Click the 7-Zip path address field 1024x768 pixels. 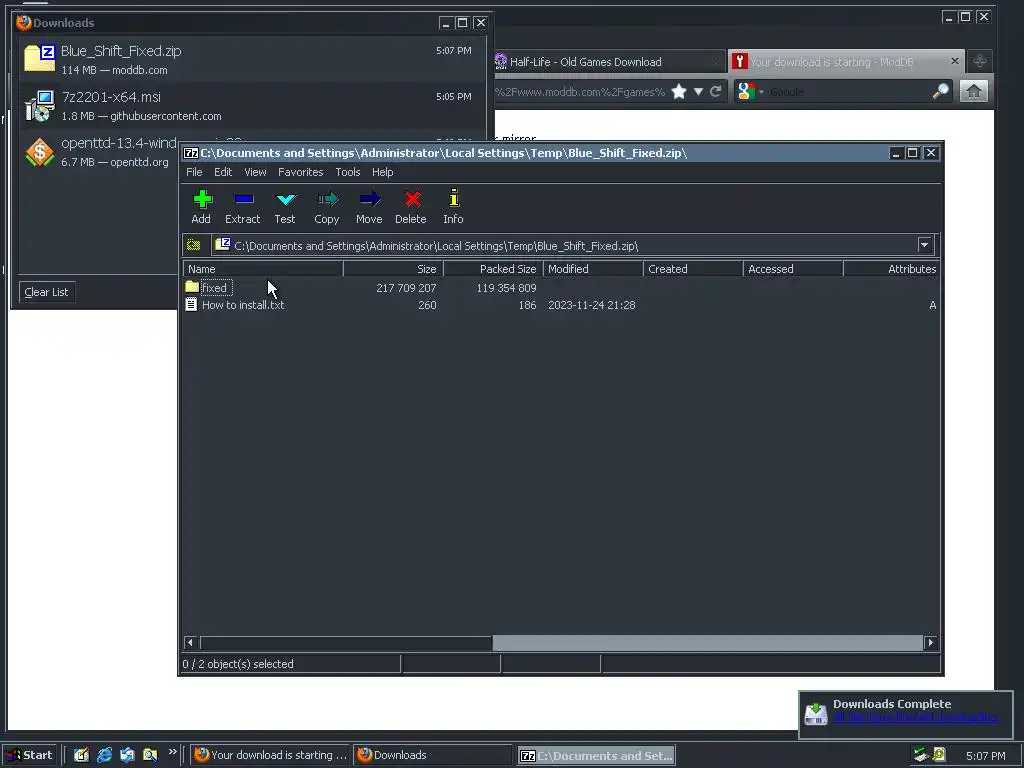pyautogui.click(x=566, y=246)
